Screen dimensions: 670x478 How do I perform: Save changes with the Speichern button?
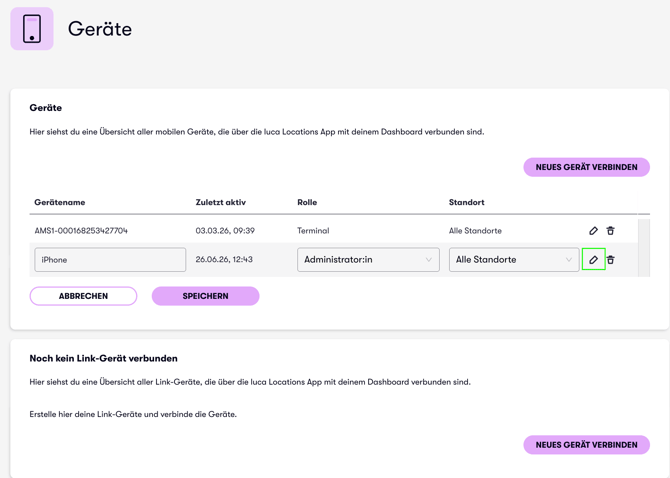tap(206, 296)
